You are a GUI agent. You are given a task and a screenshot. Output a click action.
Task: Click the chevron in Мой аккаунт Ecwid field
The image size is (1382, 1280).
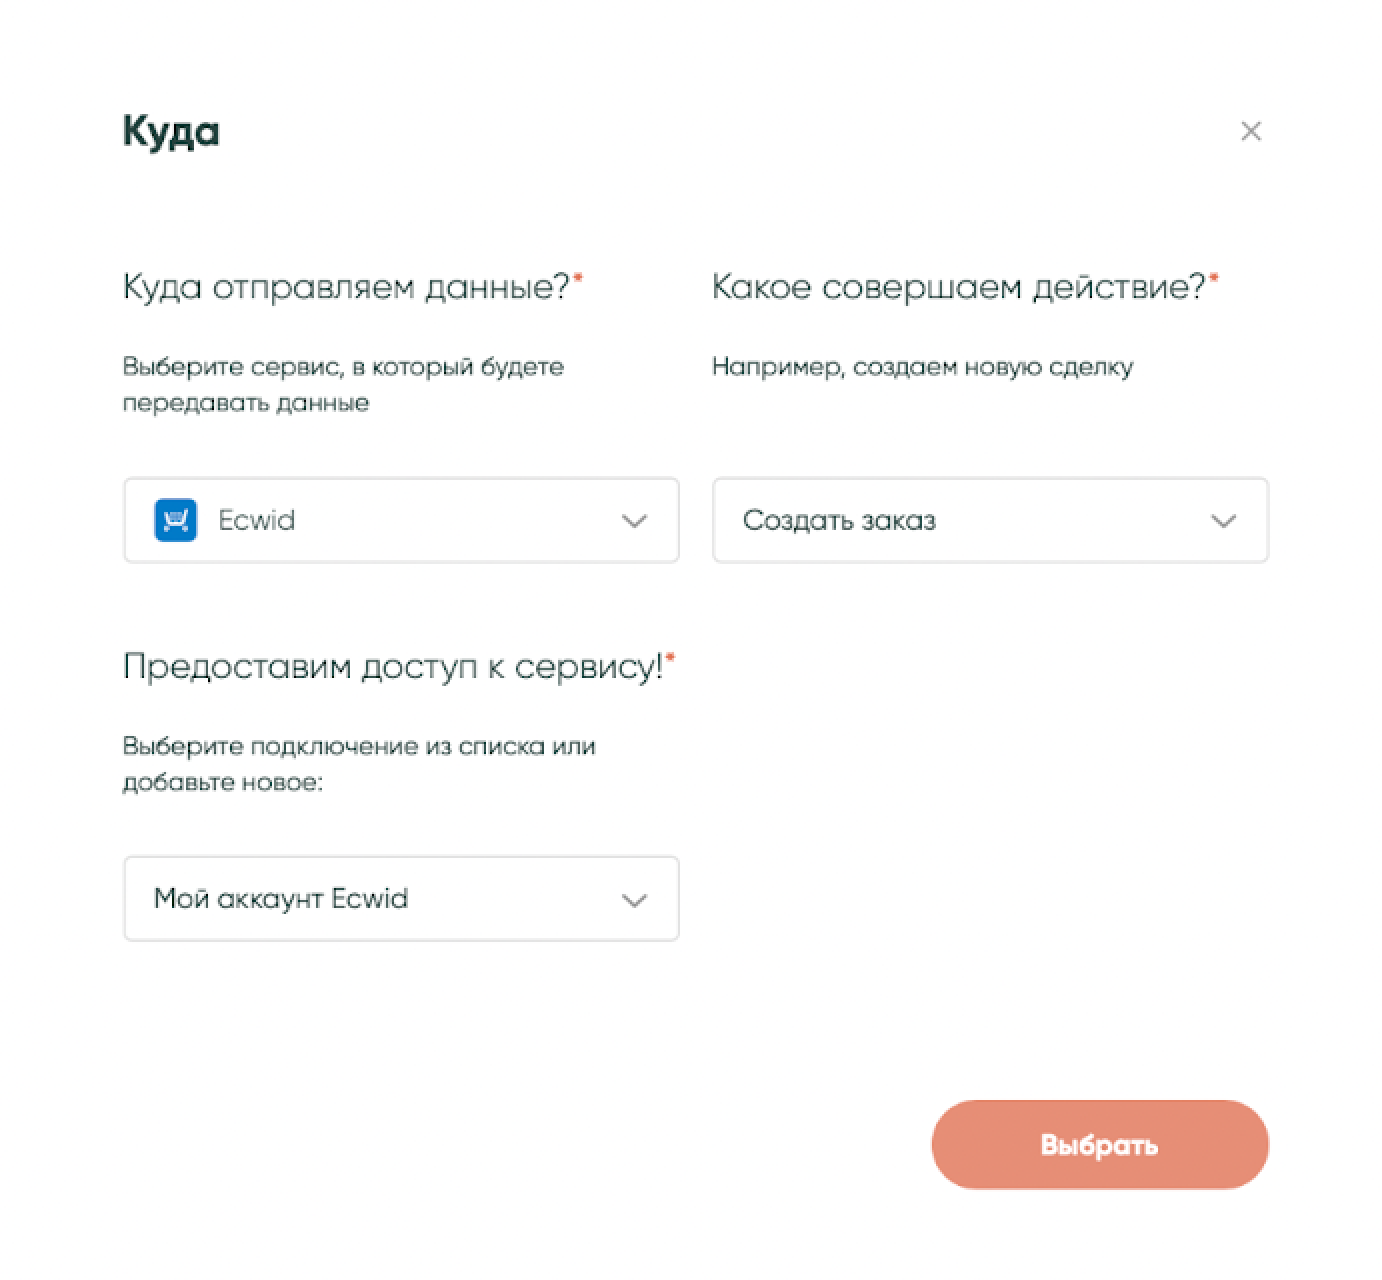pyautogui.click(x=634, y=900)
